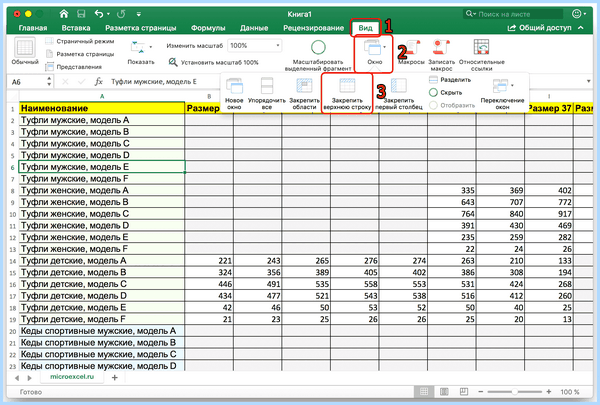Open Переключение окон dropdown
The image size is (600, 405).
pos(502,94)
